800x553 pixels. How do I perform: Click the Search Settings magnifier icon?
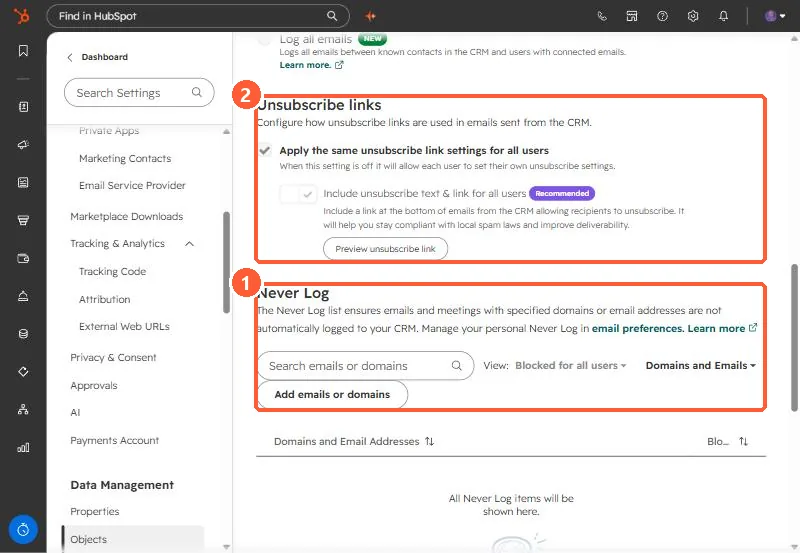click(196, 92)
